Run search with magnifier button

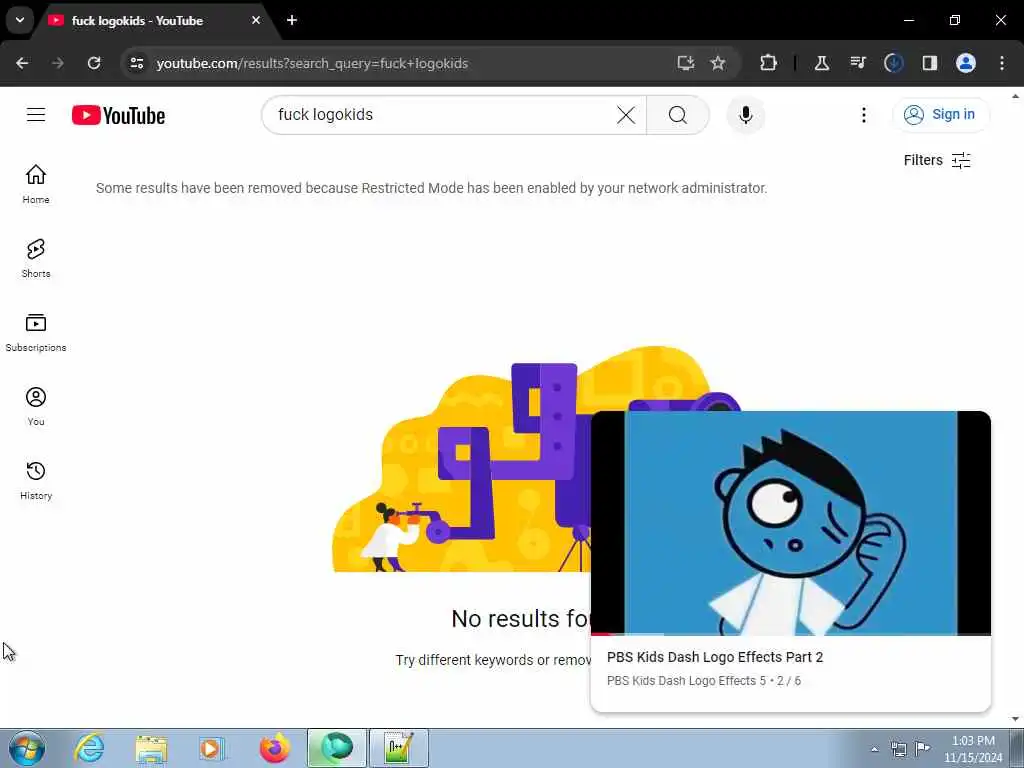click(x=678, y=115)
